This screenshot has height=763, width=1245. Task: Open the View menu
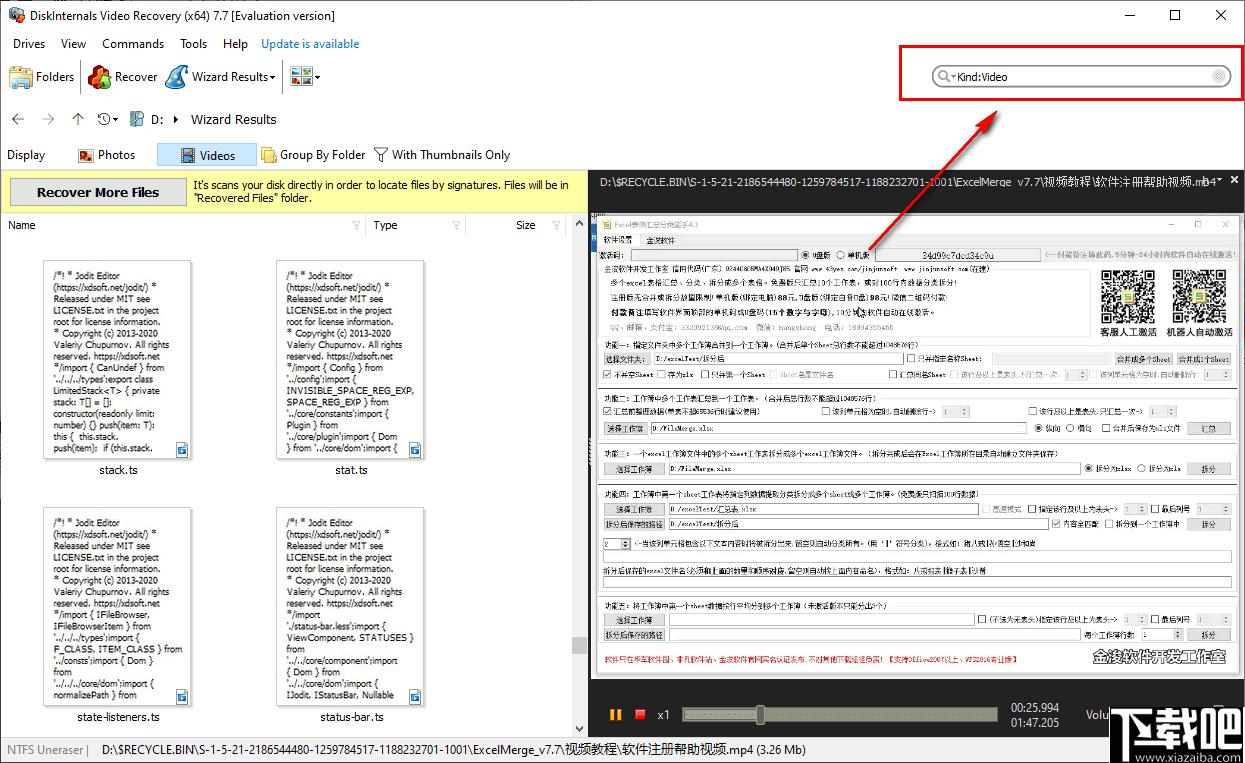(x=74, y=44)
